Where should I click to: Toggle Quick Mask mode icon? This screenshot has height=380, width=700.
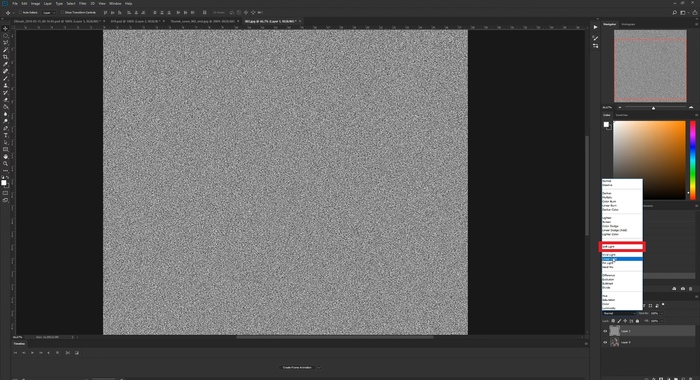point(5,193)
